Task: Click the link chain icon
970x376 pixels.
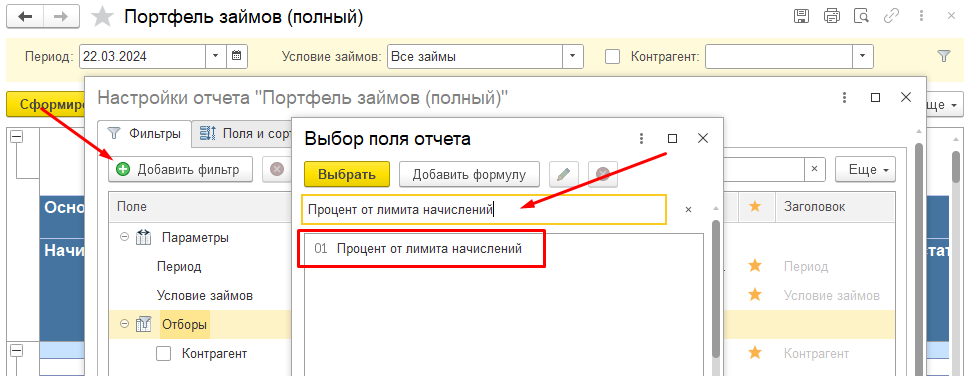Action: [891, 17]
